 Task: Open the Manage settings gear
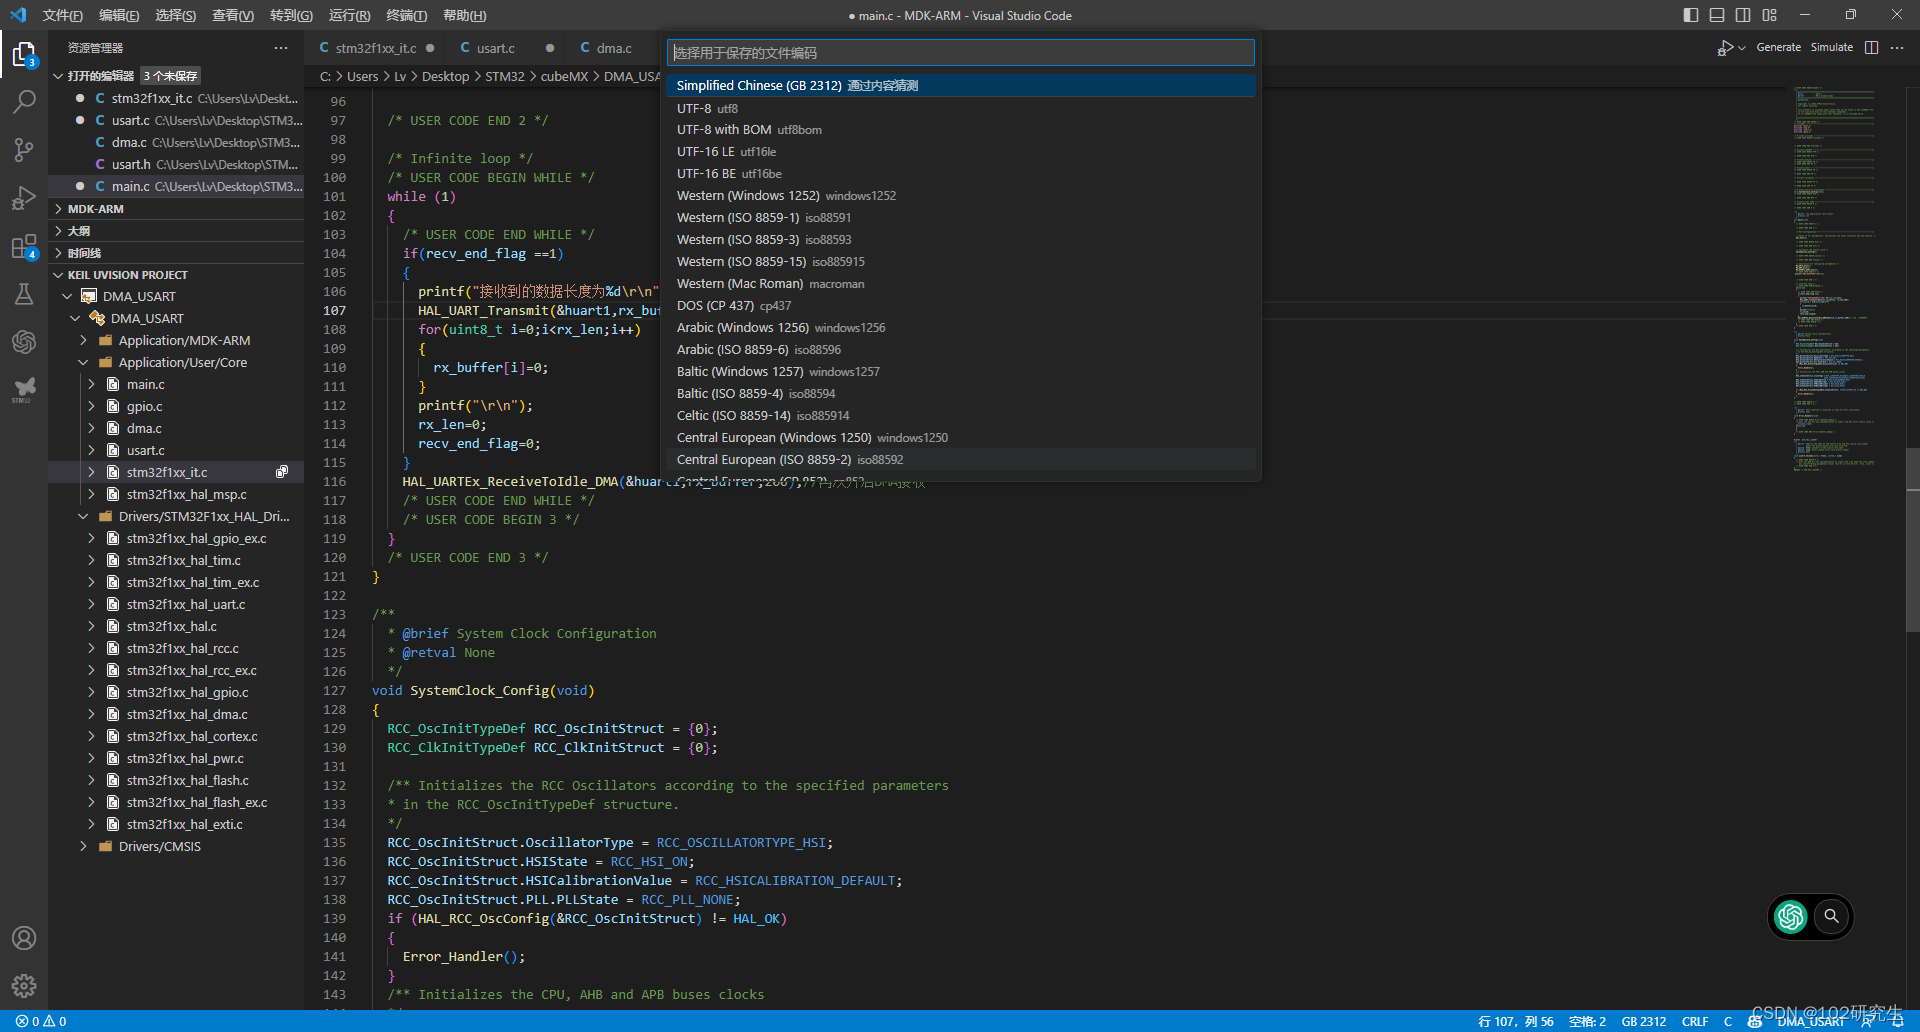[24, 986]
